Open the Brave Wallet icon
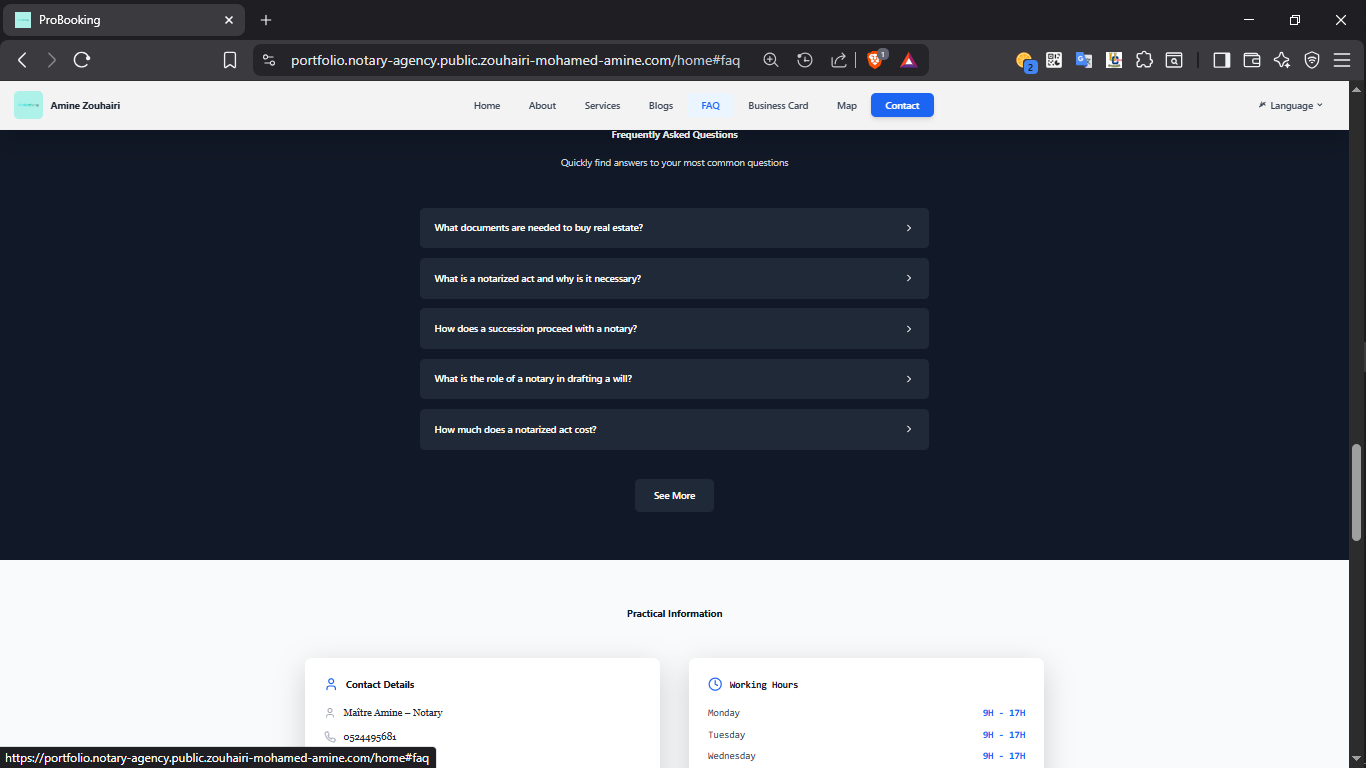The height and width of the screenshot is (768, 1366). pos(1251,60)
